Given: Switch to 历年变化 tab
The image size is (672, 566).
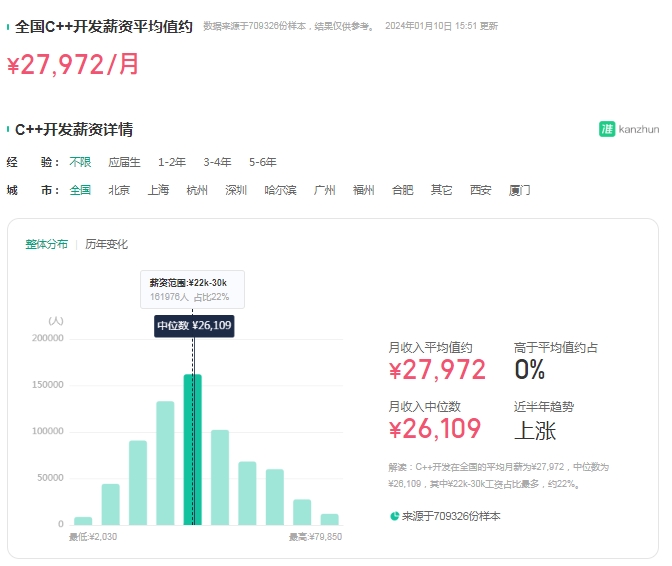Looking at the screenshot, I should (106, 244).
